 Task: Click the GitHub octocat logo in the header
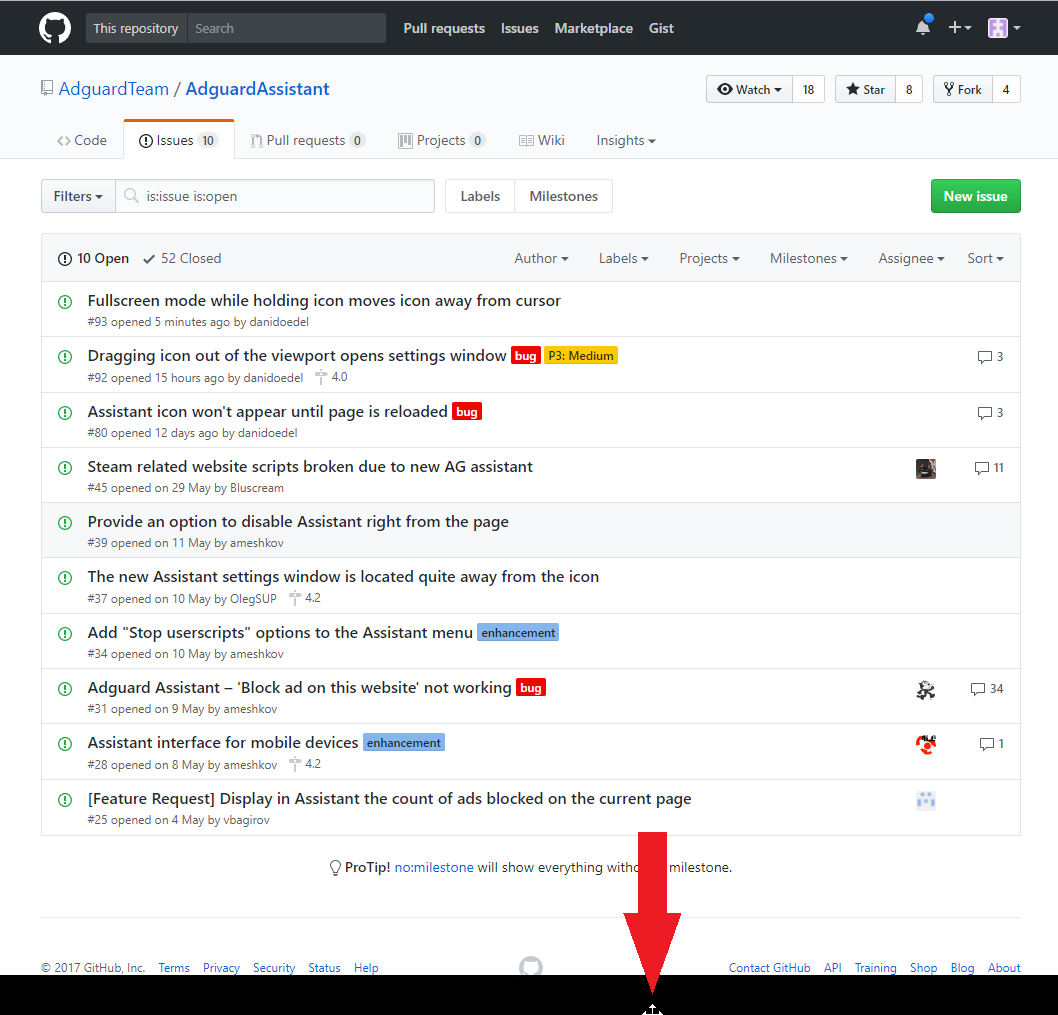click(54, 27)
